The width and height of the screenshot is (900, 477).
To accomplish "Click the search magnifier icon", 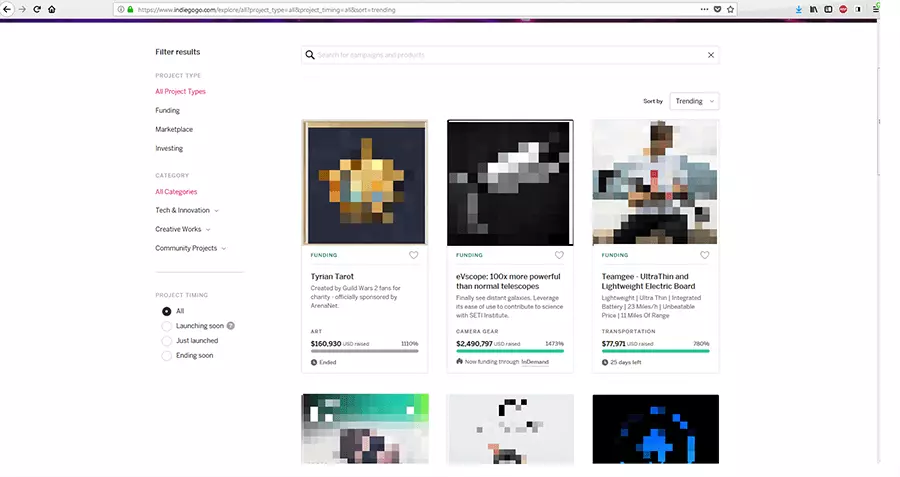I will pos(310,56).
